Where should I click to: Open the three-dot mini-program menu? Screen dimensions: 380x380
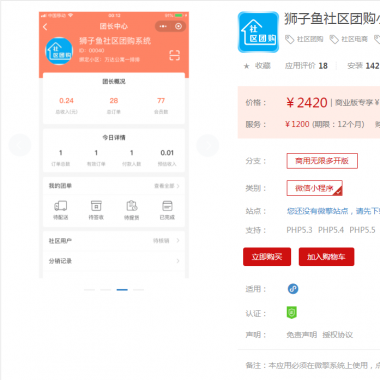[x=163, y=26]
